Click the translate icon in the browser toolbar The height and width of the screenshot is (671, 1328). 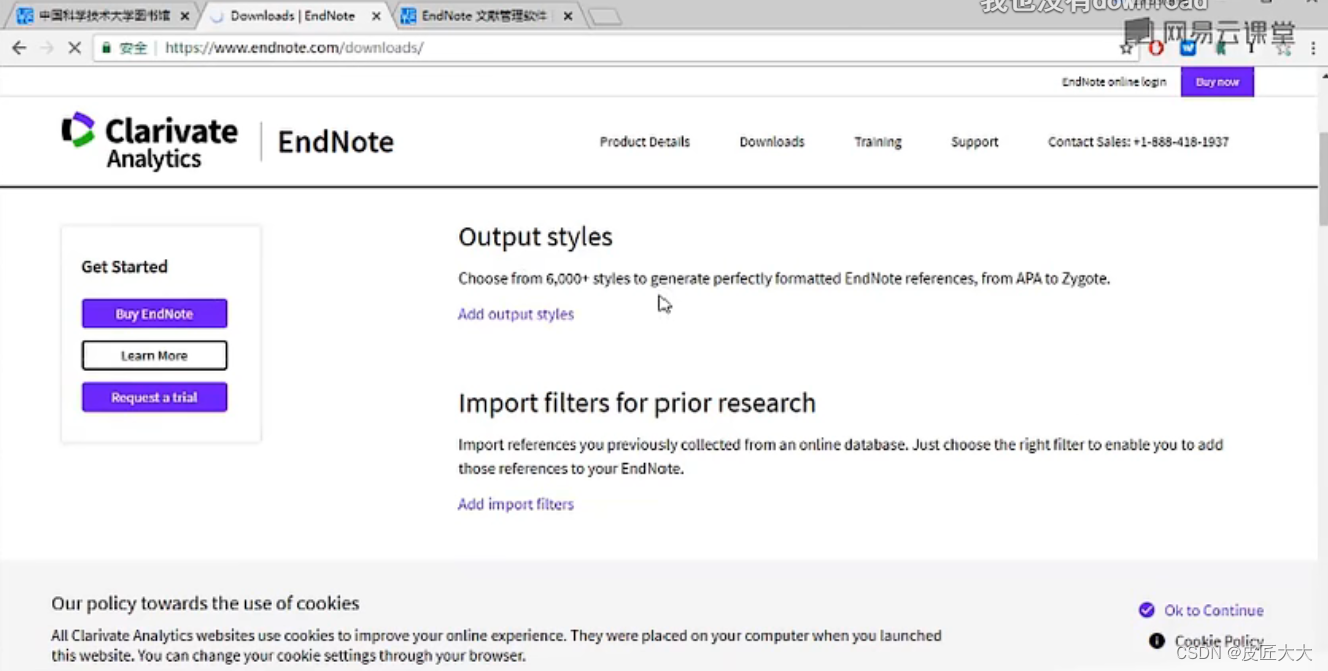coord(1284,48)
